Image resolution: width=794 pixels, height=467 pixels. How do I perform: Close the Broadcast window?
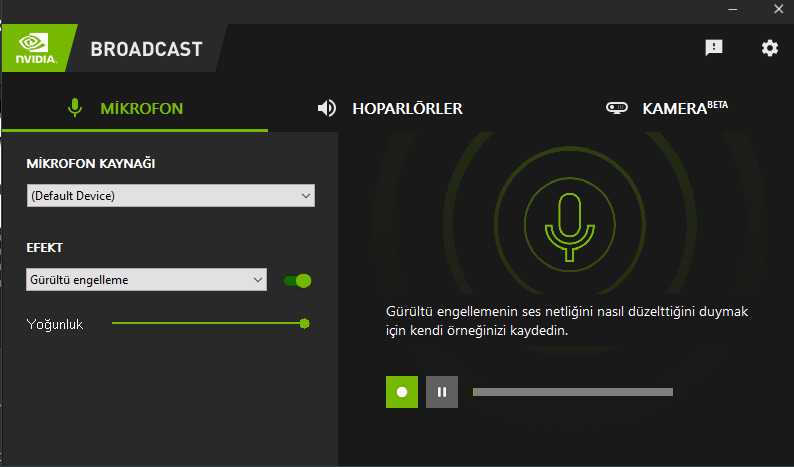[x=779, y=9]
